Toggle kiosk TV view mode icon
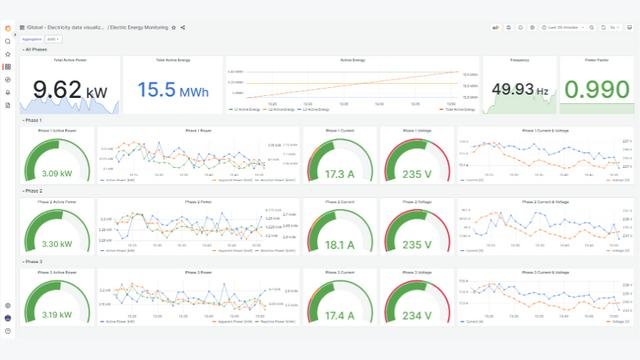 [629, 27]
